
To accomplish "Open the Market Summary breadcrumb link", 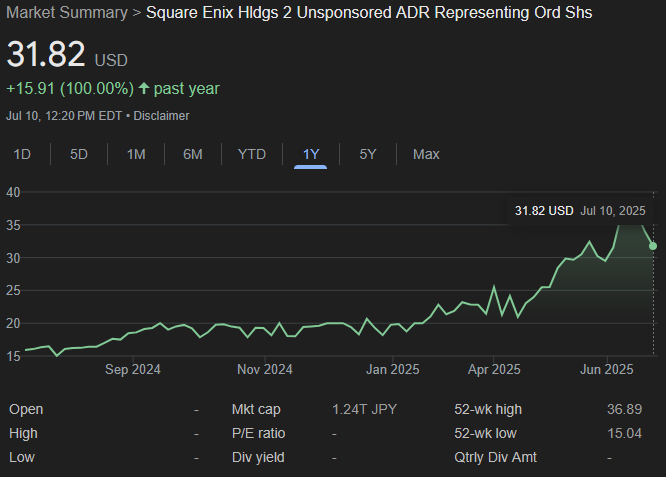I will click(67, 13).
